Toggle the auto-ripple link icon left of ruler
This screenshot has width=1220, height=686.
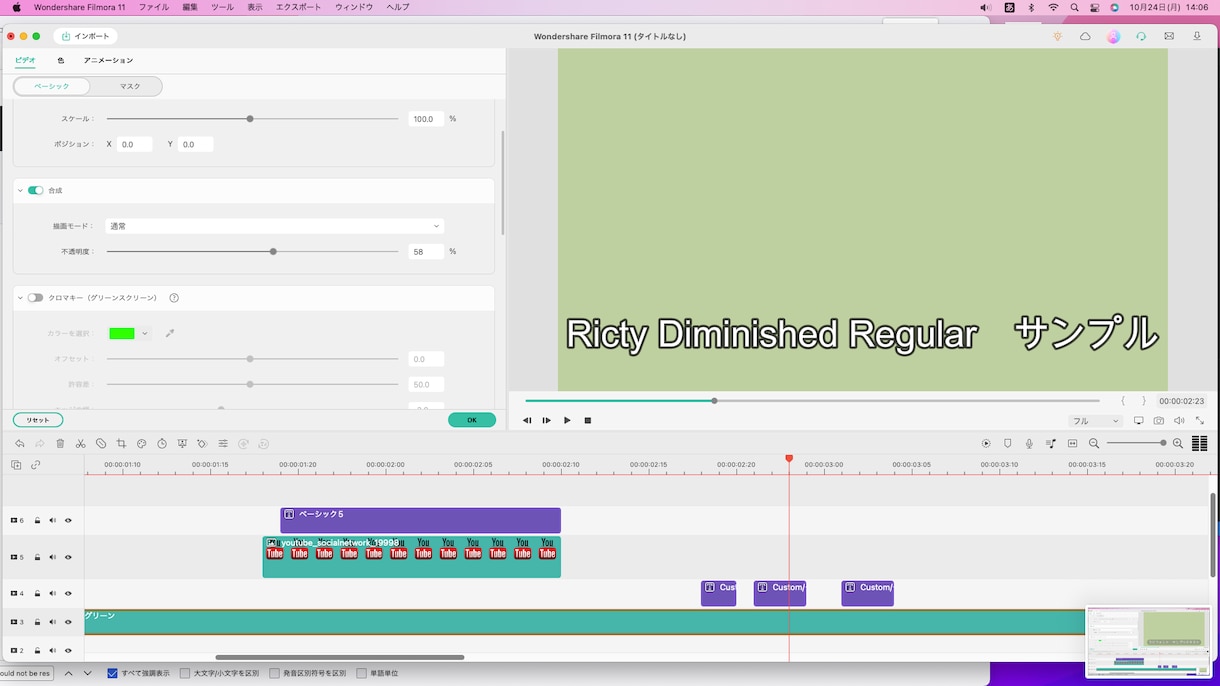[x=36, y=465]
